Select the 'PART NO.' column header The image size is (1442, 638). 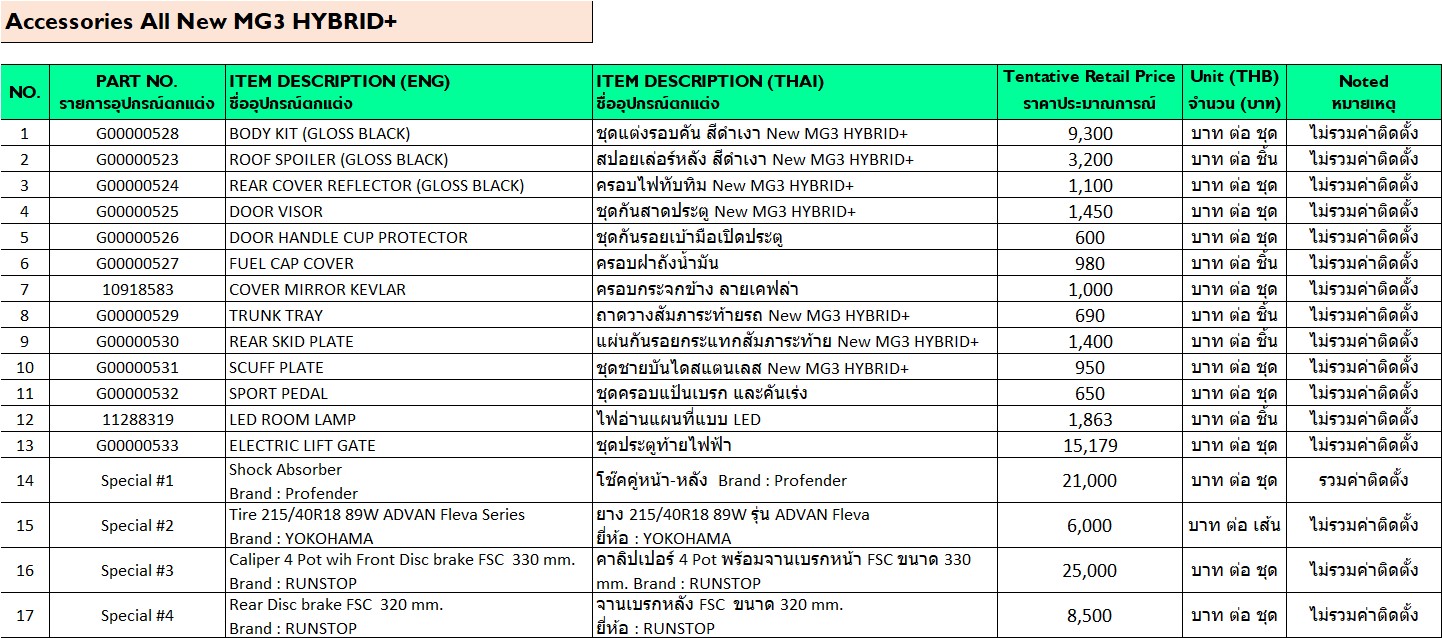(137, 92)
